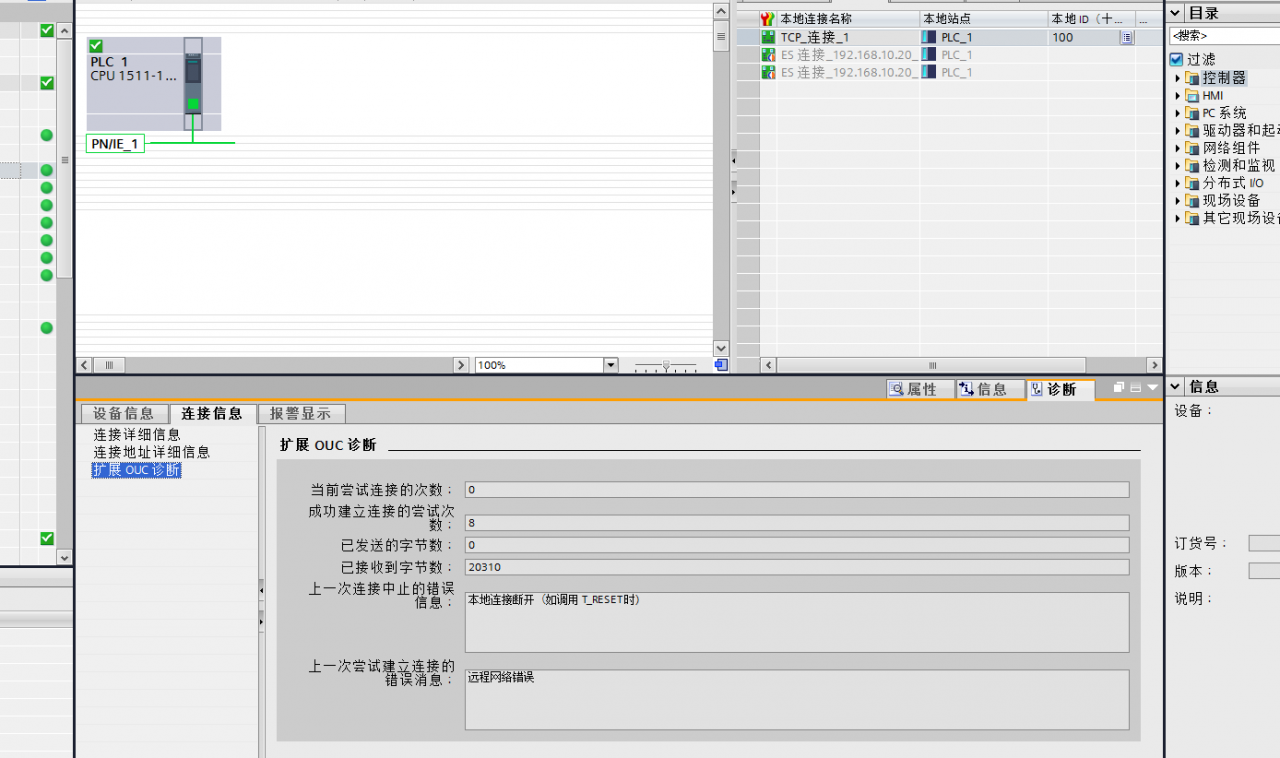Image resolution: width=1280 pixels, height=758 pixels.
Task: Click the PLC_1 CPU module icon
Action: pyautogui.click(x=193, y=84)
